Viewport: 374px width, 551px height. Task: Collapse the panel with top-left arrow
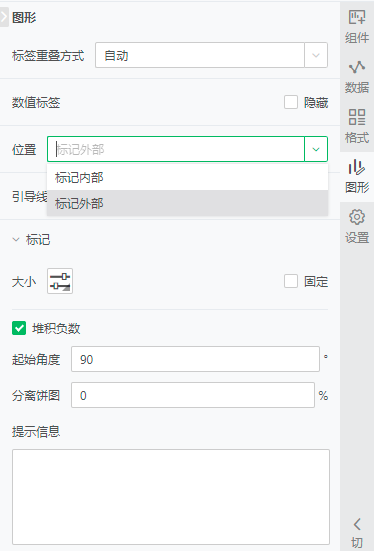(4, 17)
